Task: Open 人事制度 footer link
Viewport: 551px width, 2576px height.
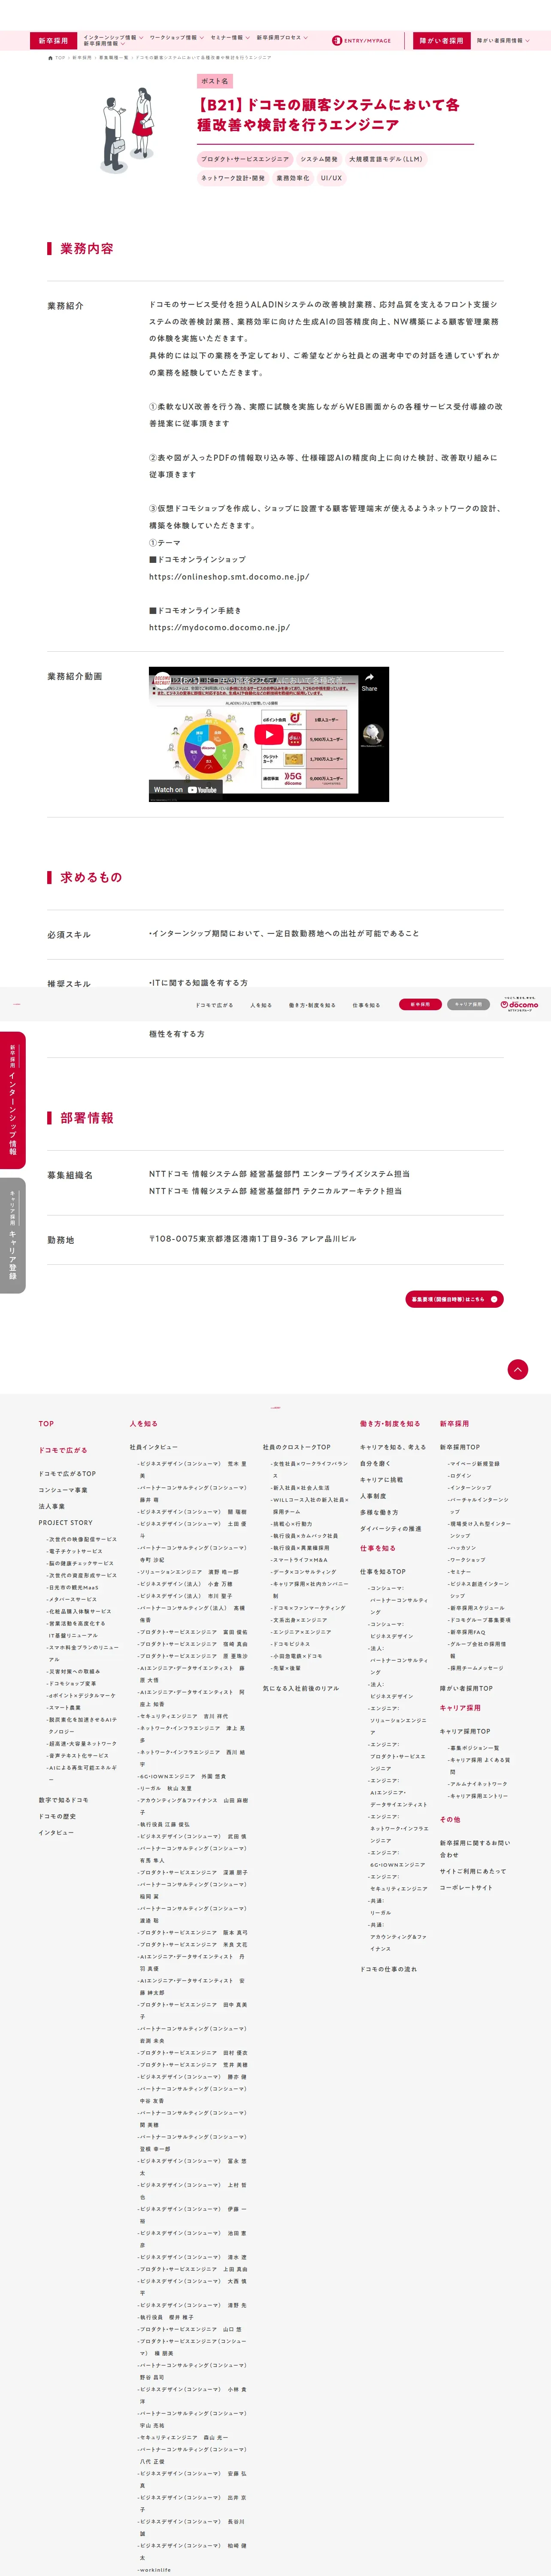Action: (373, 1496)
